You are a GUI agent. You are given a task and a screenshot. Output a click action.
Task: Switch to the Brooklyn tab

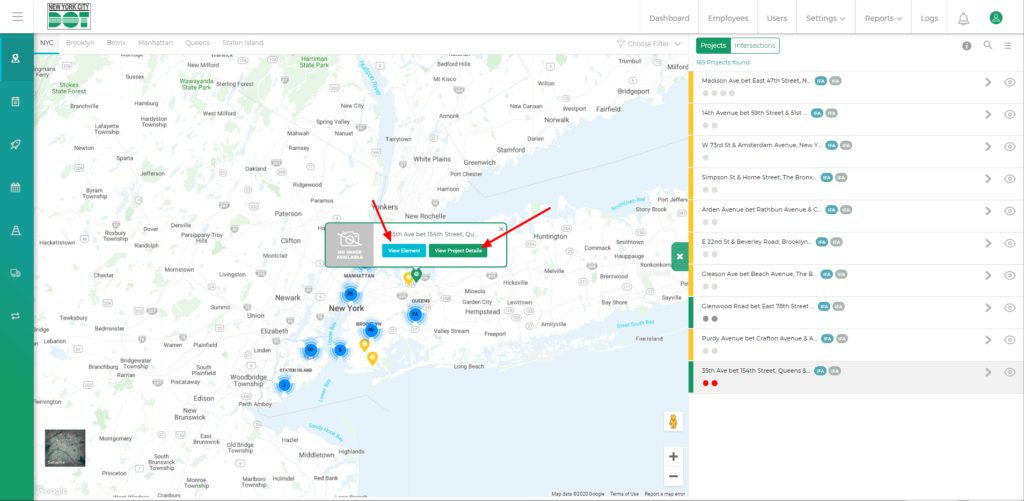[x=80, y=44]
